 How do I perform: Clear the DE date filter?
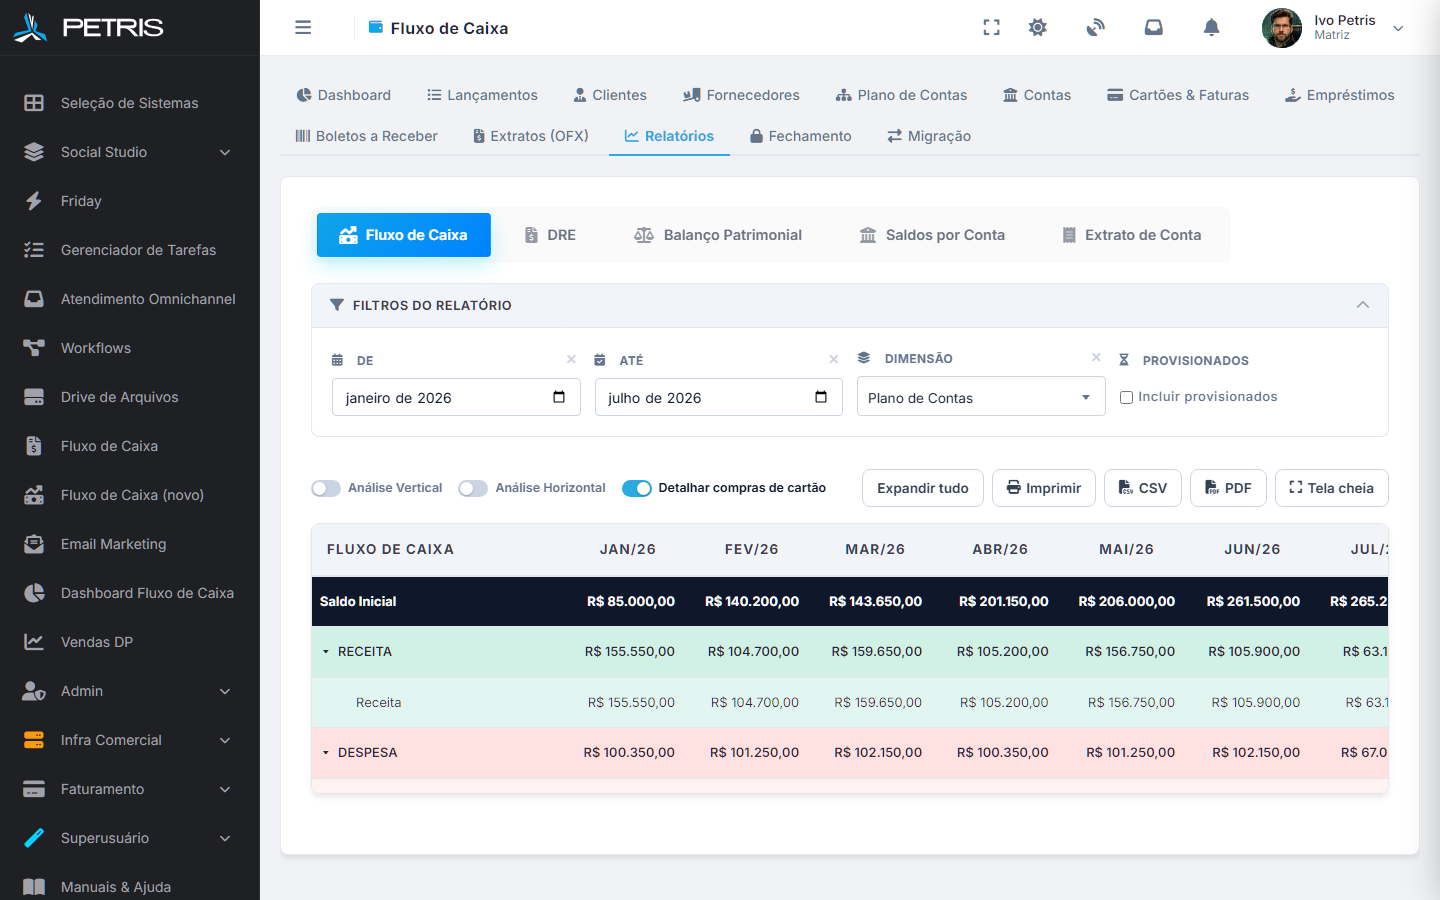571,359
